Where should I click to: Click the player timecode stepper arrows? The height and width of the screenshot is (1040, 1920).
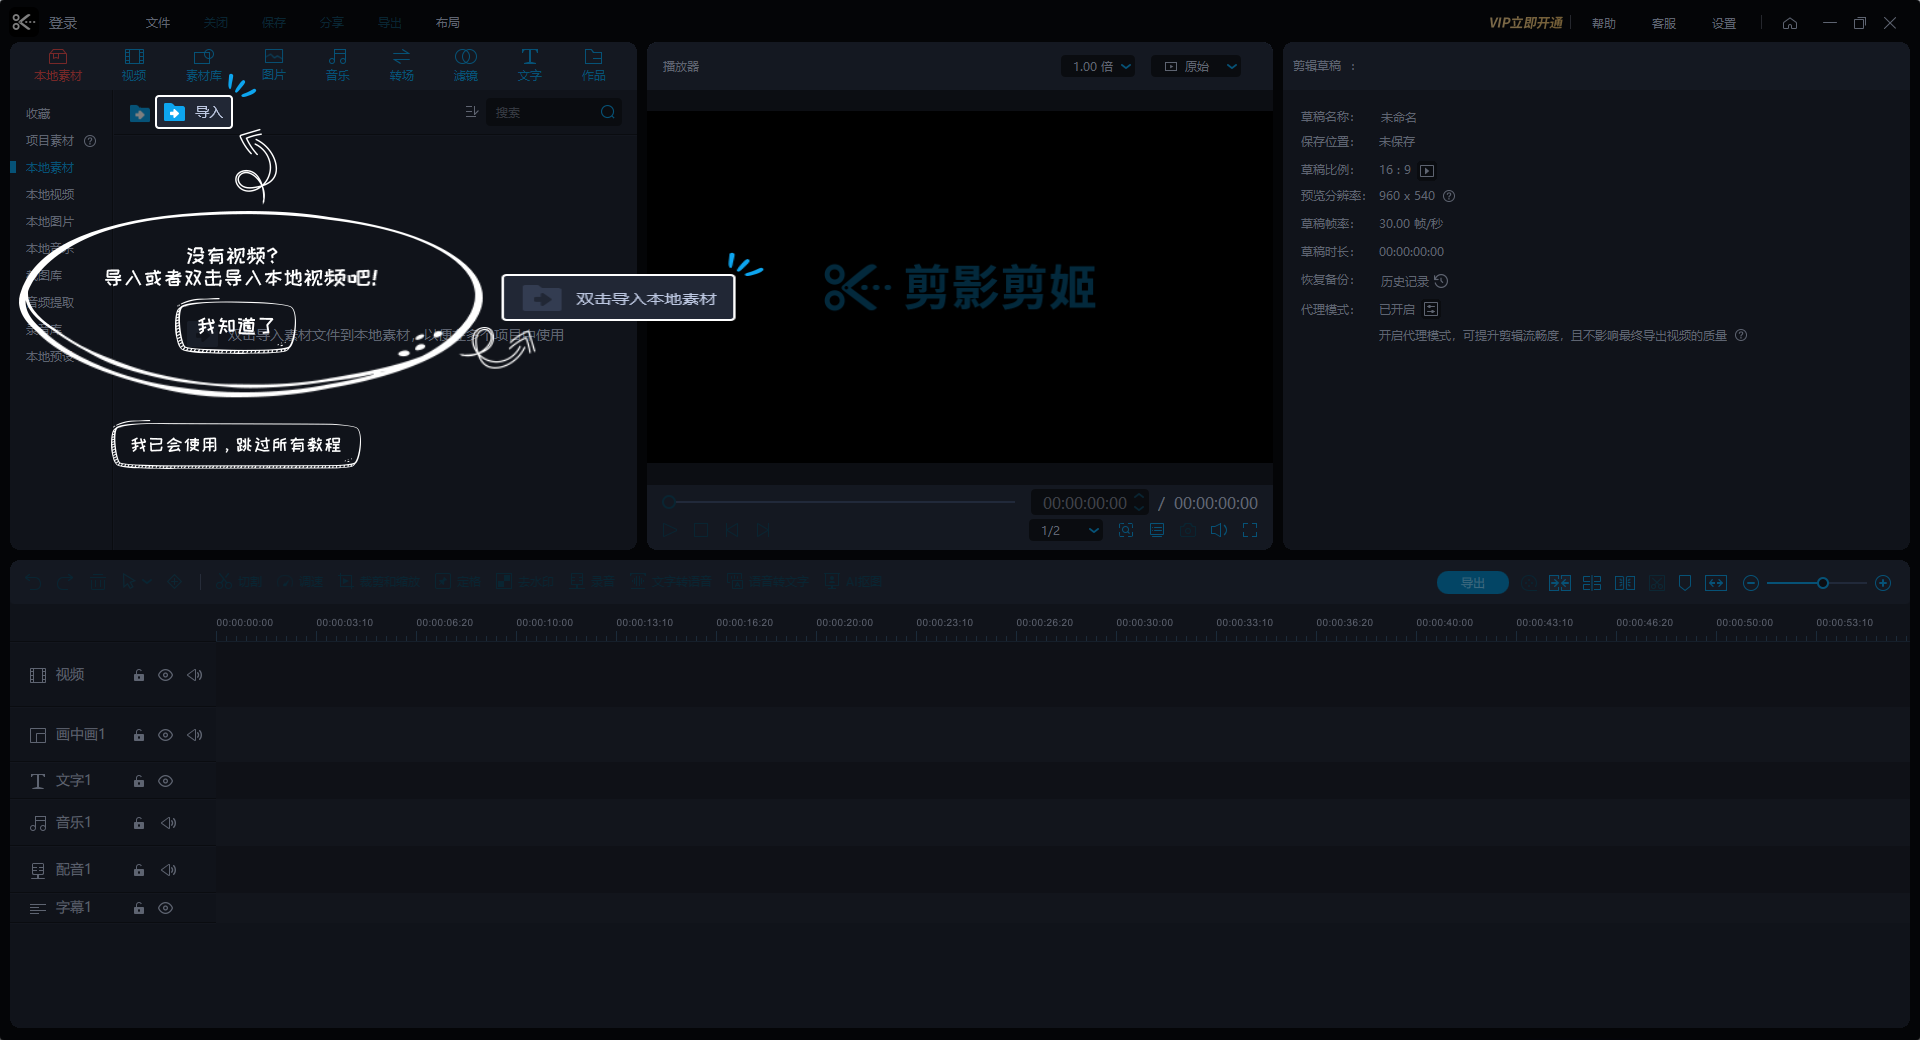(x=1138, y=502)
